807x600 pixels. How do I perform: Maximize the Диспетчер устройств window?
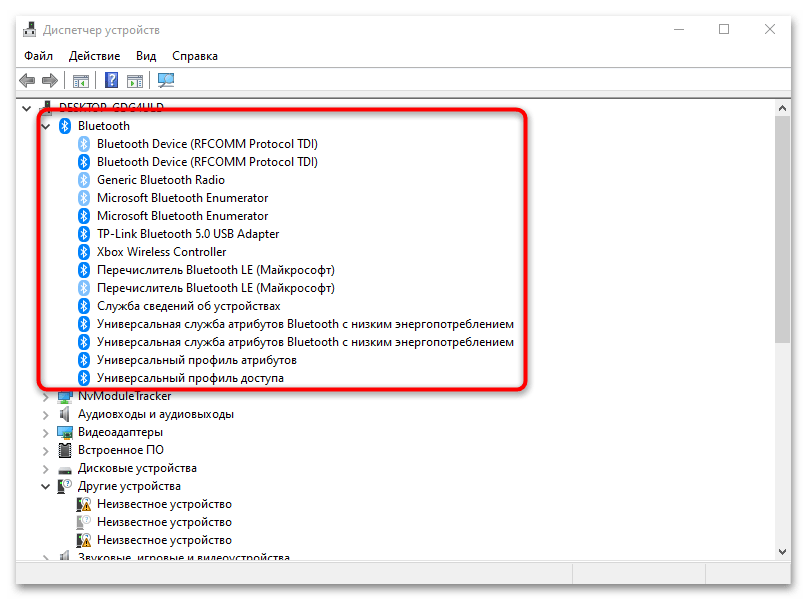pyautogui.click(x=724, y=29)
